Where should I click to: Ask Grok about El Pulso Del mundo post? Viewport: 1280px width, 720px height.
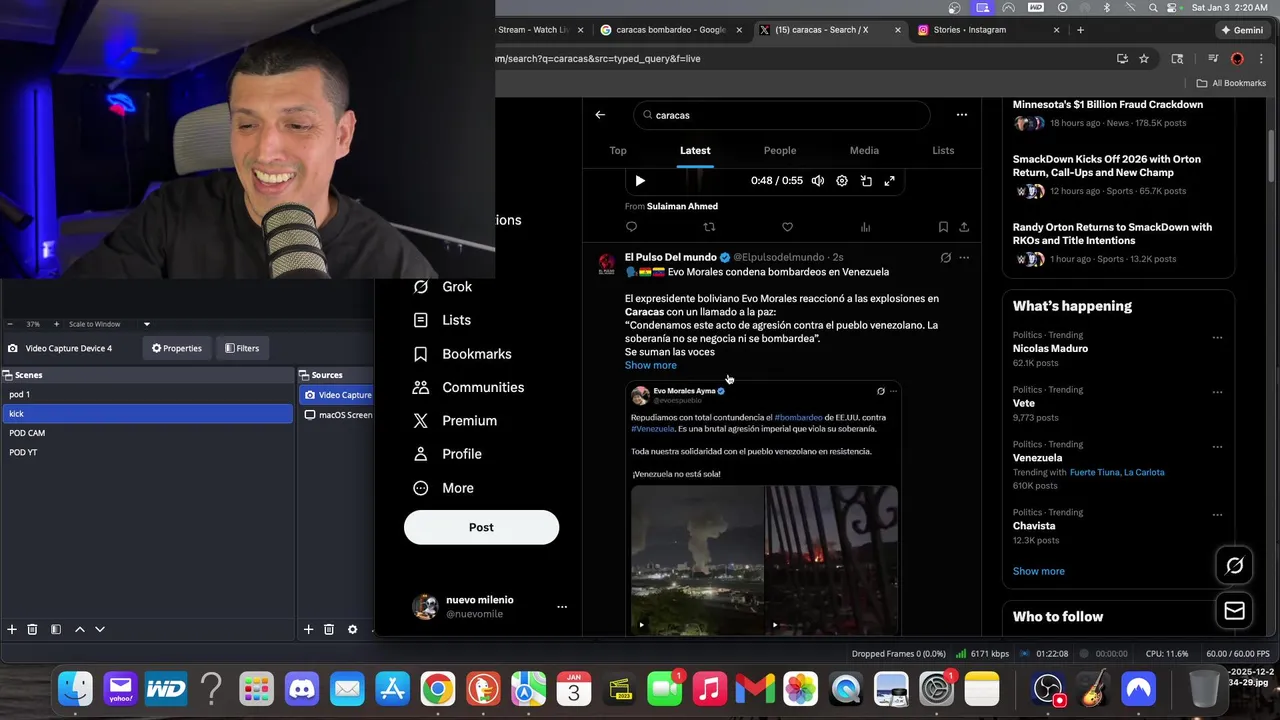(x=945, y=258)
